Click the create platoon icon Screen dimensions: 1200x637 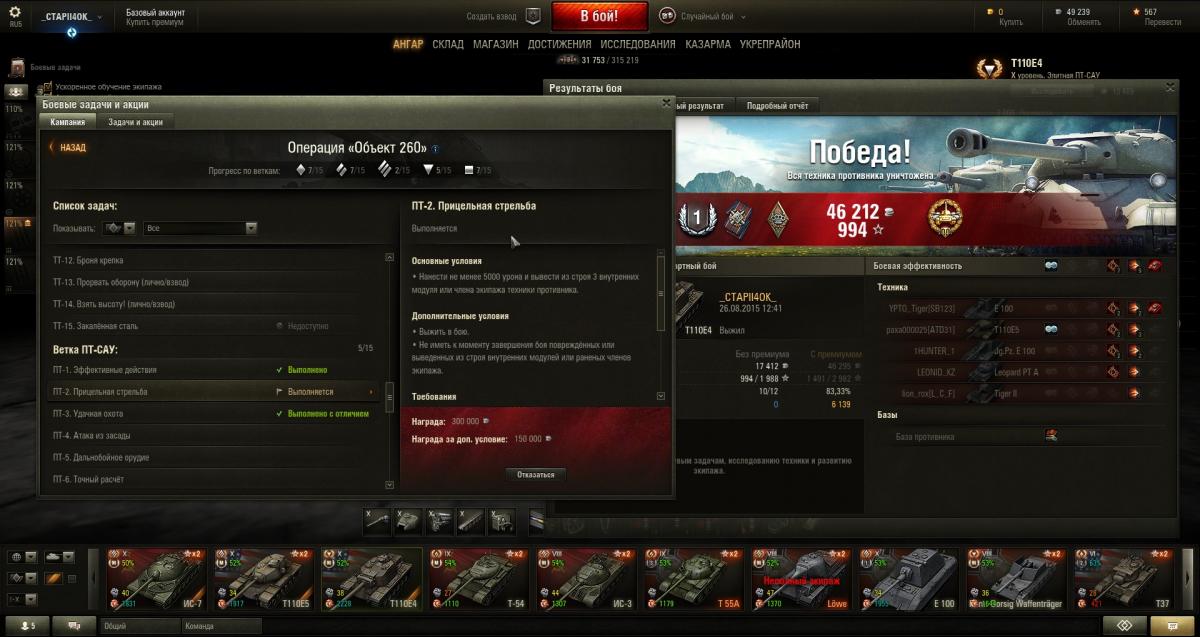(533, 16)
